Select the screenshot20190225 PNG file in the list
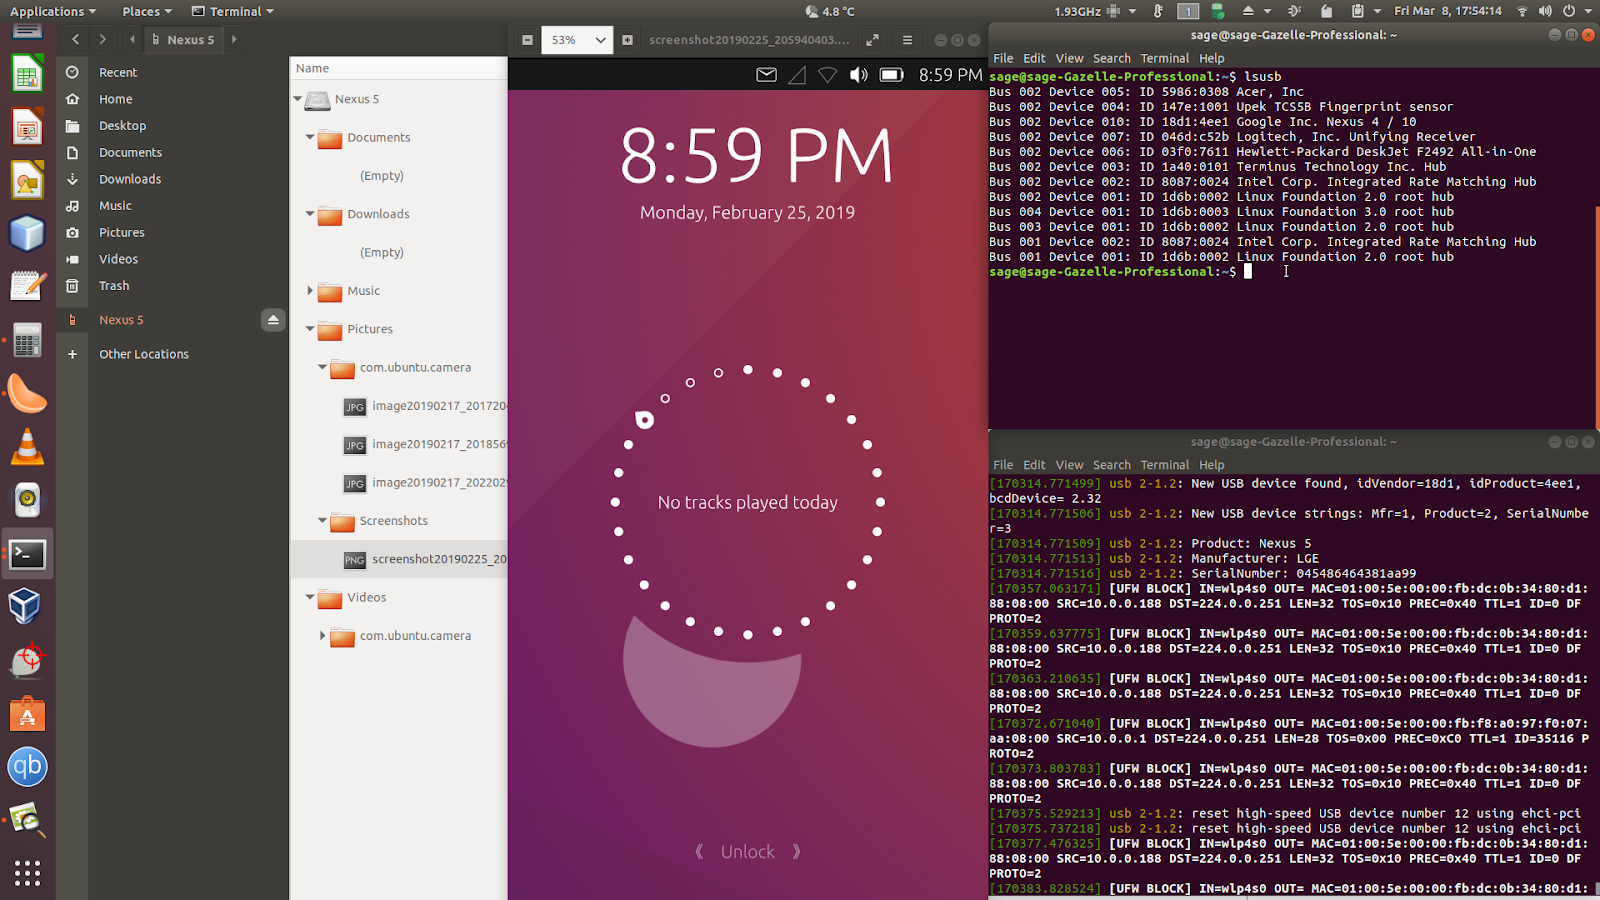 [440, 559]
